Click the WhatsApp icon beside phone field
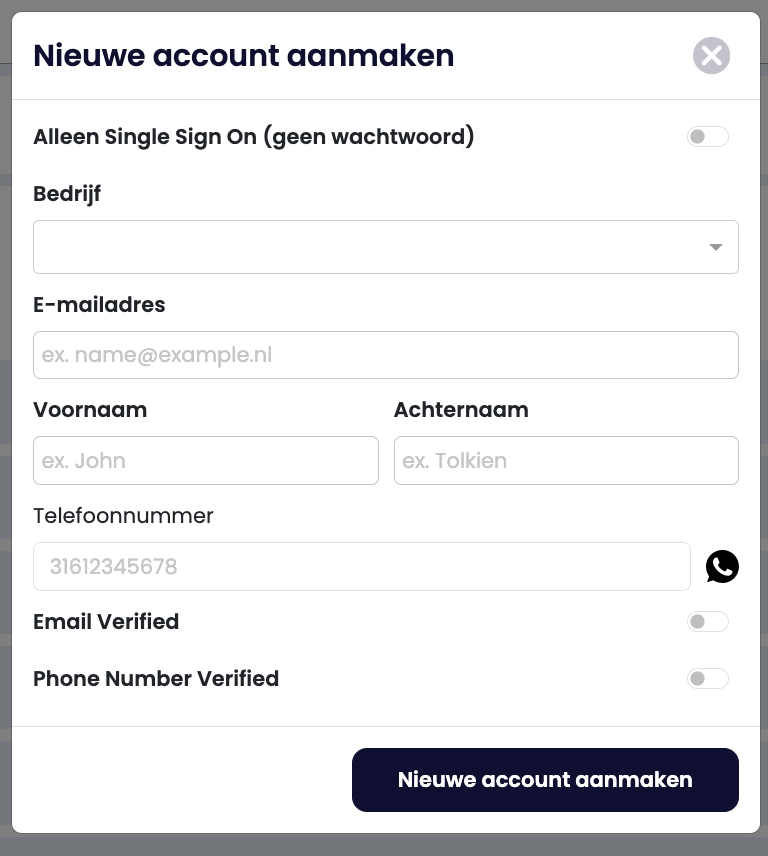 (x=722, y=566)
